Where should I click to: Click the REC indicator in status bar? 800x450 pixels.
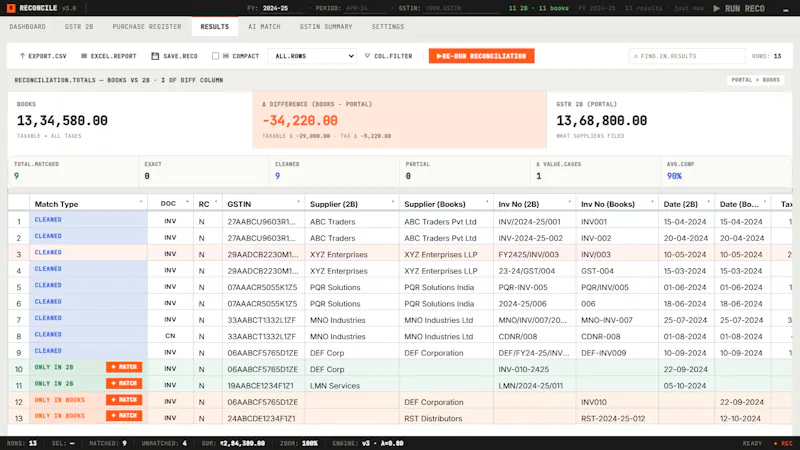click(x=783, y=443)
